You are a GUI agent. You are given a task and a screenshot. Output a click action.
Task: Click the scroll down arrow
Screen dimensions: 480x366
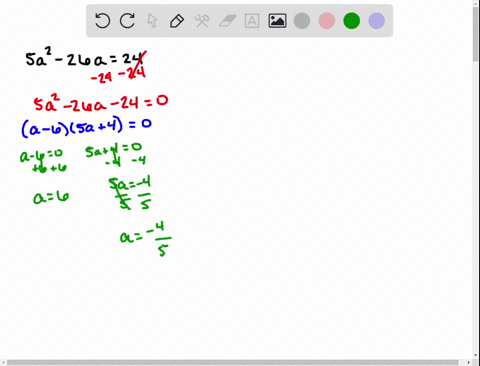(476, 355)
